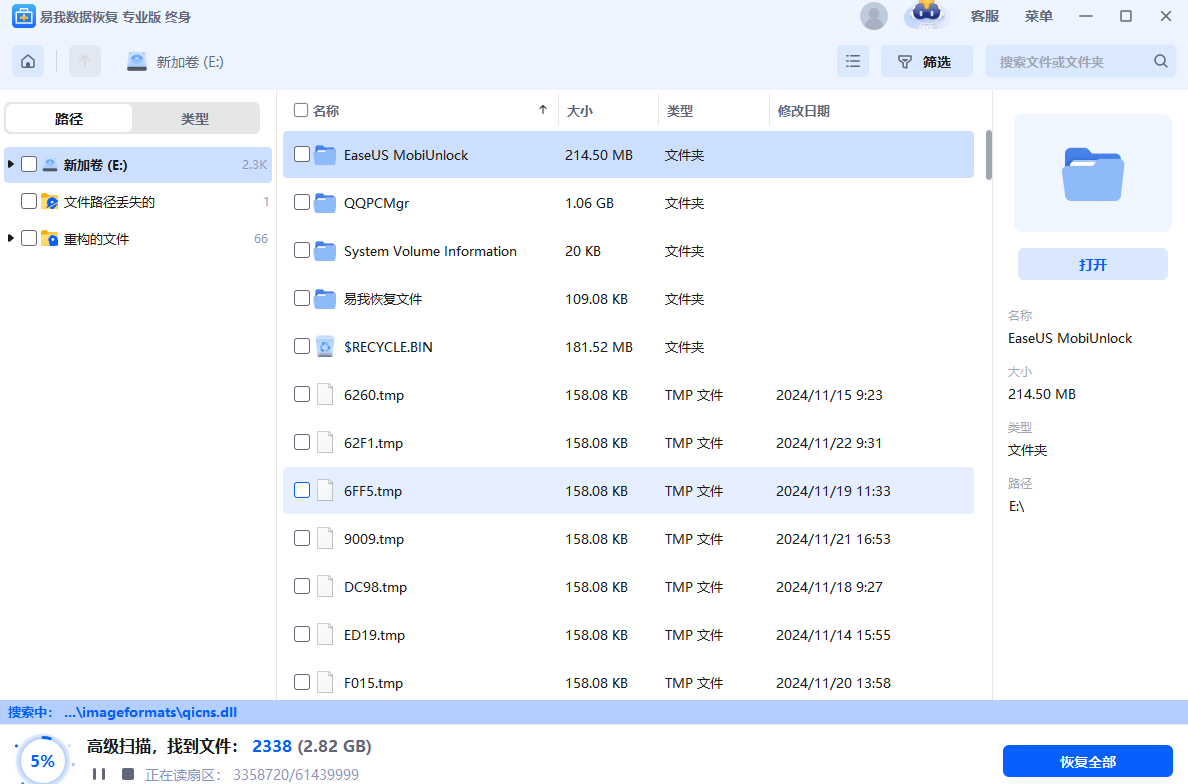Check the 文件路径丢失的 tree checkbox
This screenshot has height=784, width=1188.
click(x=29, y=201)
